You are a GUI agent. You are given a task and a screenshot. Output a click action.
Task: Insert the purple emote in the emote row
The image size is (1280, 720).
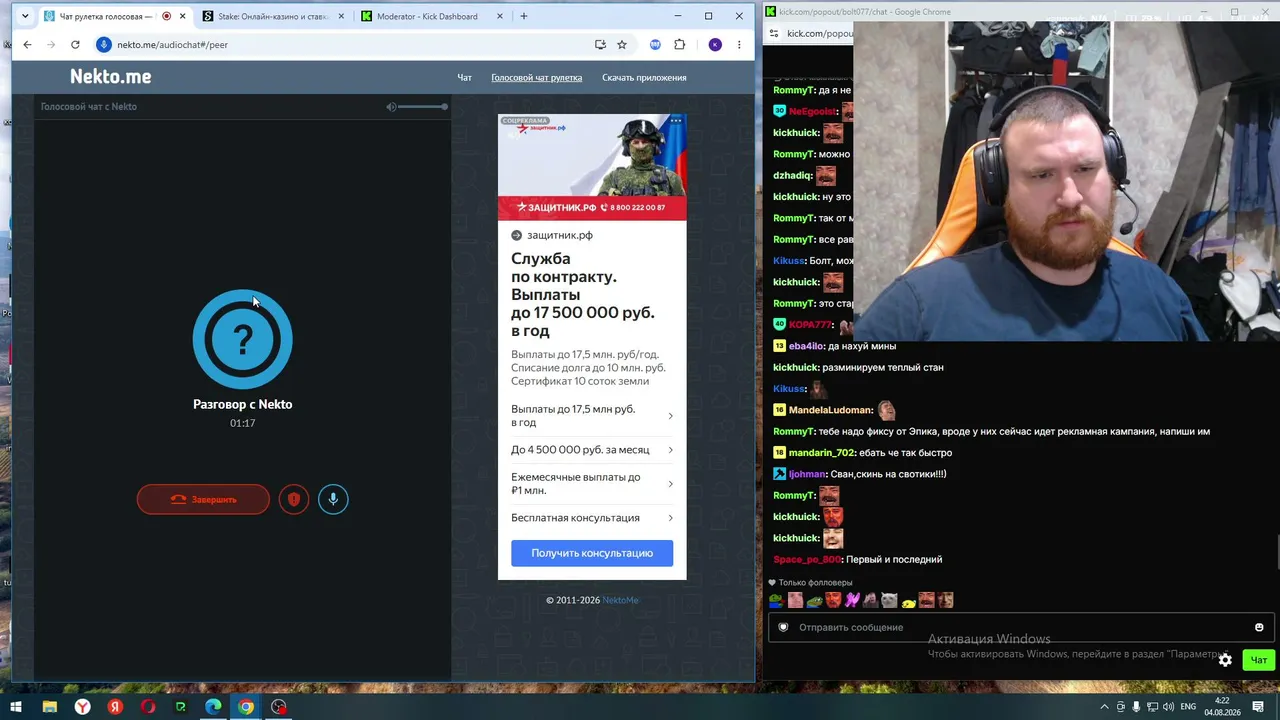[x=852, y=600]
